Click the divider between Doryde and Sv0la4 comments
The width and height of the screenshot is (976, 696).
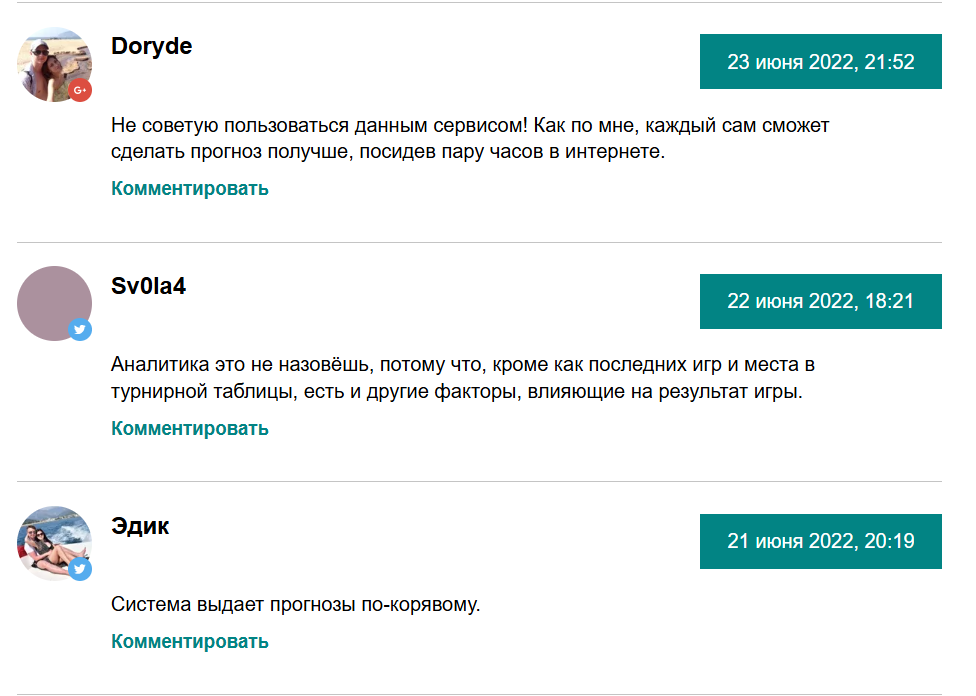click(x=480, y=242)
